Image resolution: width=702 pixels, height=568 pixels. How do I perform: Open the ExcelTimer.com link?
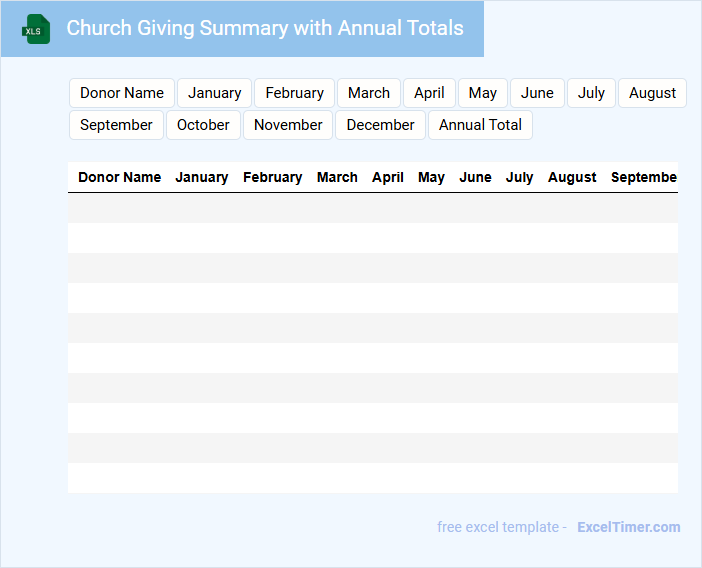[x=628, y=527]
